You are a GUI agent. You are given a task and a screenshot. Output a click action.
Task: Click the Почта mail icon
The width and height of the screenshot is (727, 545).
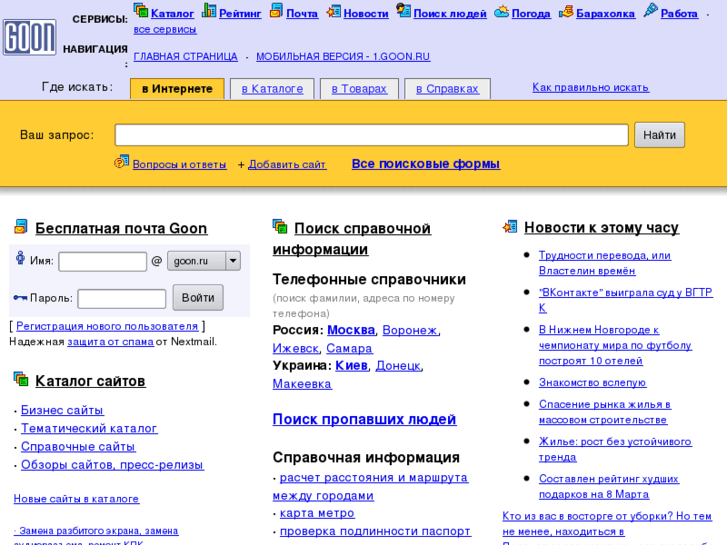[x=276, y=10]
